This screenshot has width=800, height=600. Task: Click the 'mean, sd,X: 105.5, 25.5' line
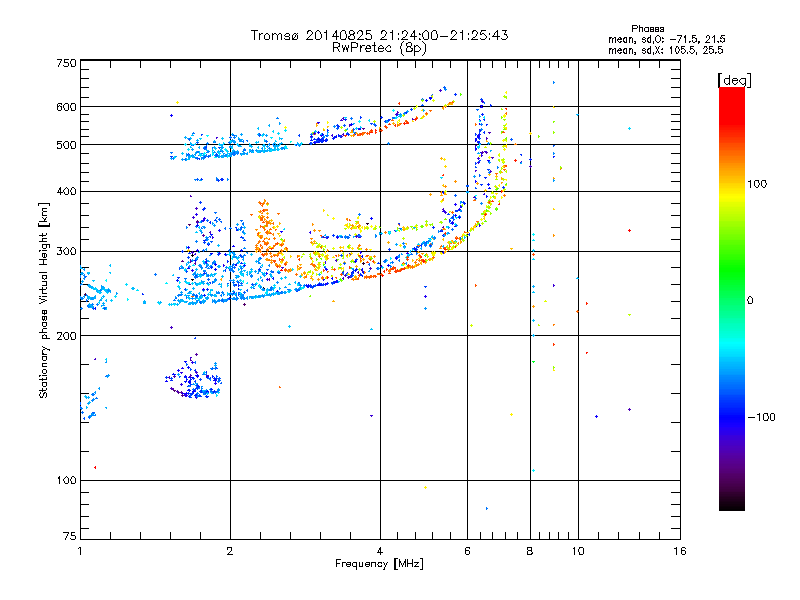pyautogui.click(x=665, y=50)
